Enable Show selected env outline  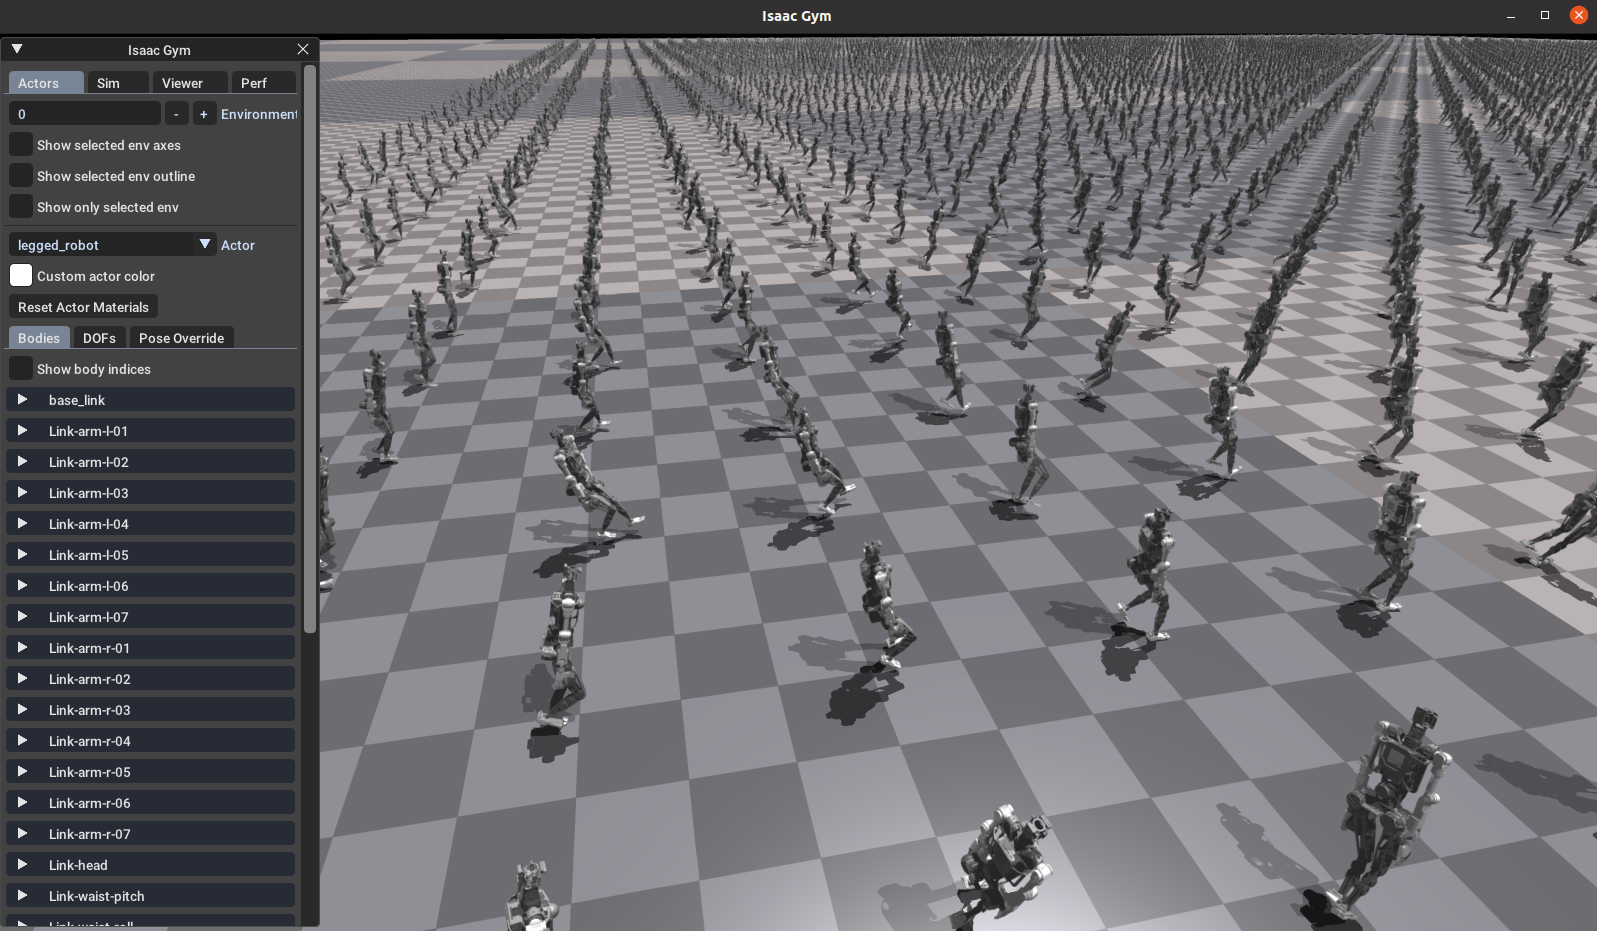click(21, 176)
